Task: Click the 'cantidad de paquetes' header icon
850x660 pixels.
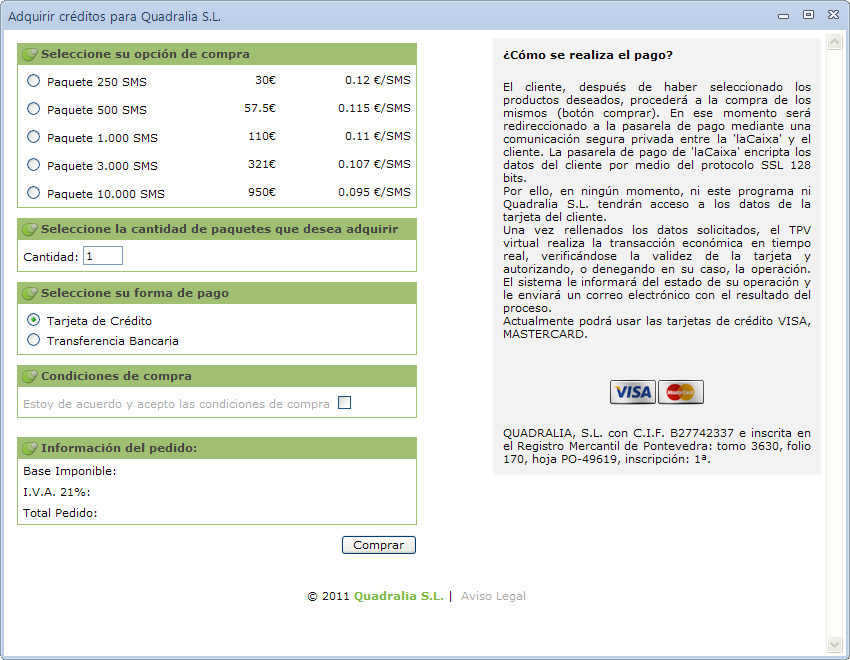Action: tap(30, 230)
